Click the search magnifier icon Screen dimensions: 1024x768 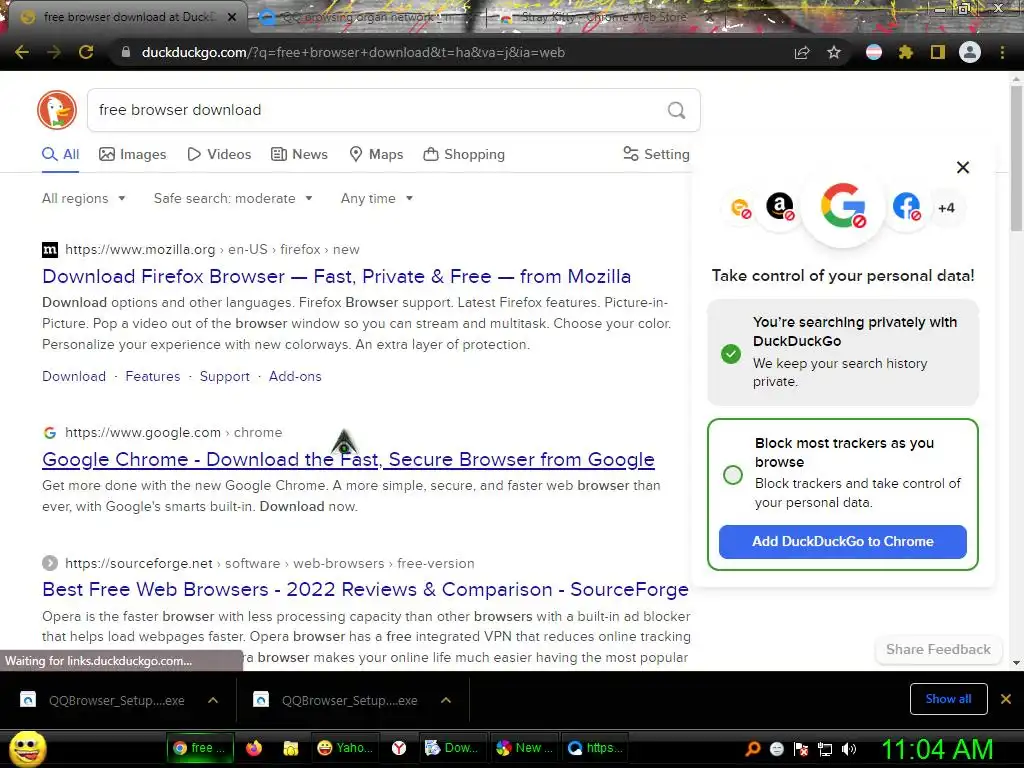677,110
